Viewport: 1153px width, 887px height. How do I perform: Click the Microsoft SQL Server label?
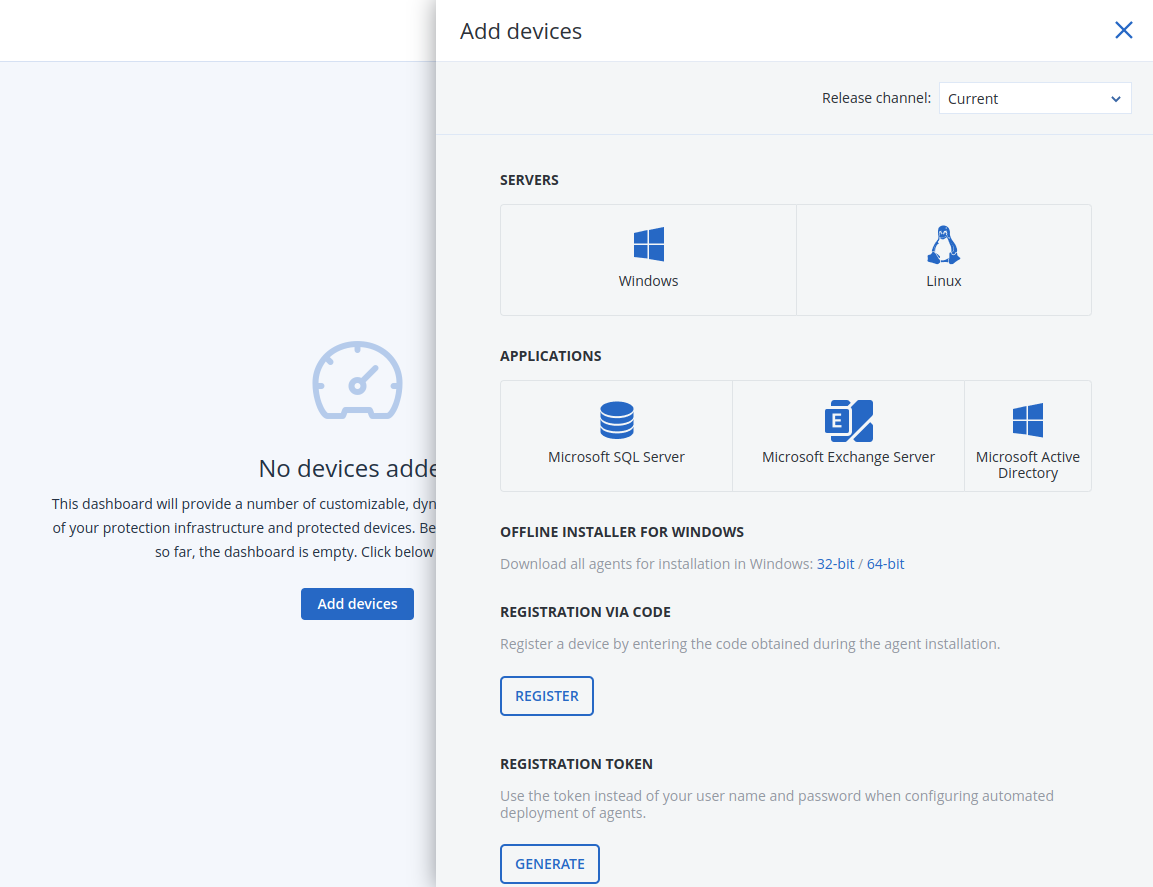(x=616, y=457)
